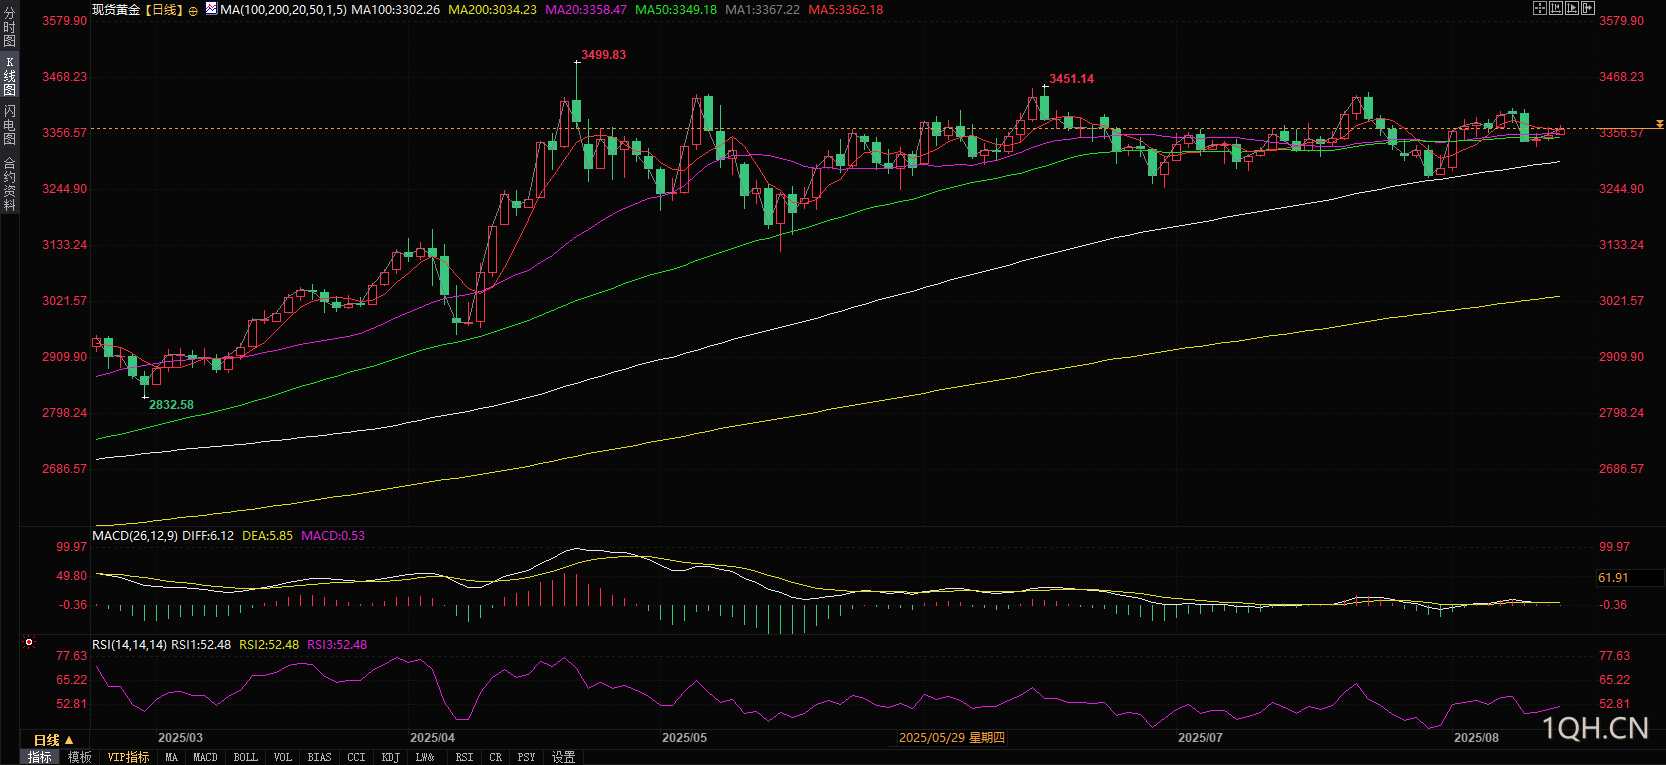The height and width of the screenshot is (765, 1666).
Task: Click the circled plus icon beside 日线
Action: [193, 10]
